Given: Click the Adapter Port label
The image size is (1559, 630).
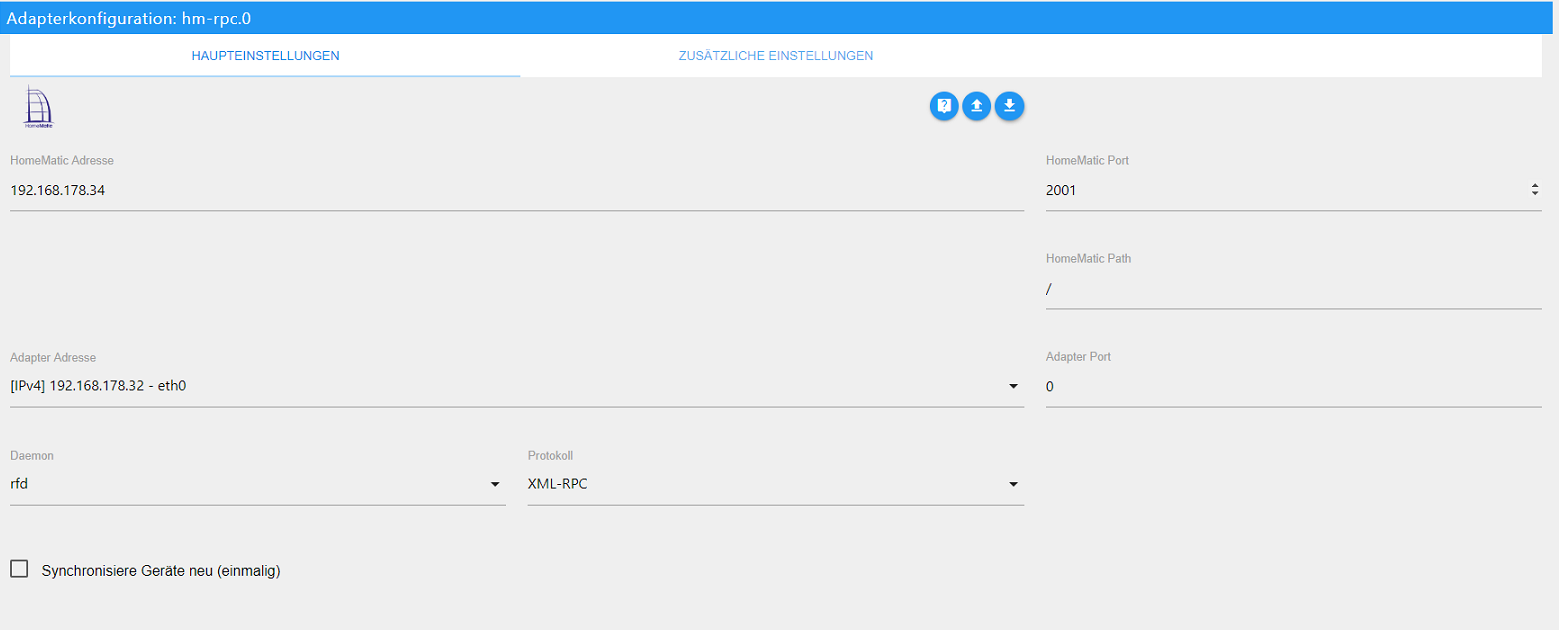Looking at the screenshot, I should [x=1079, y=357].
